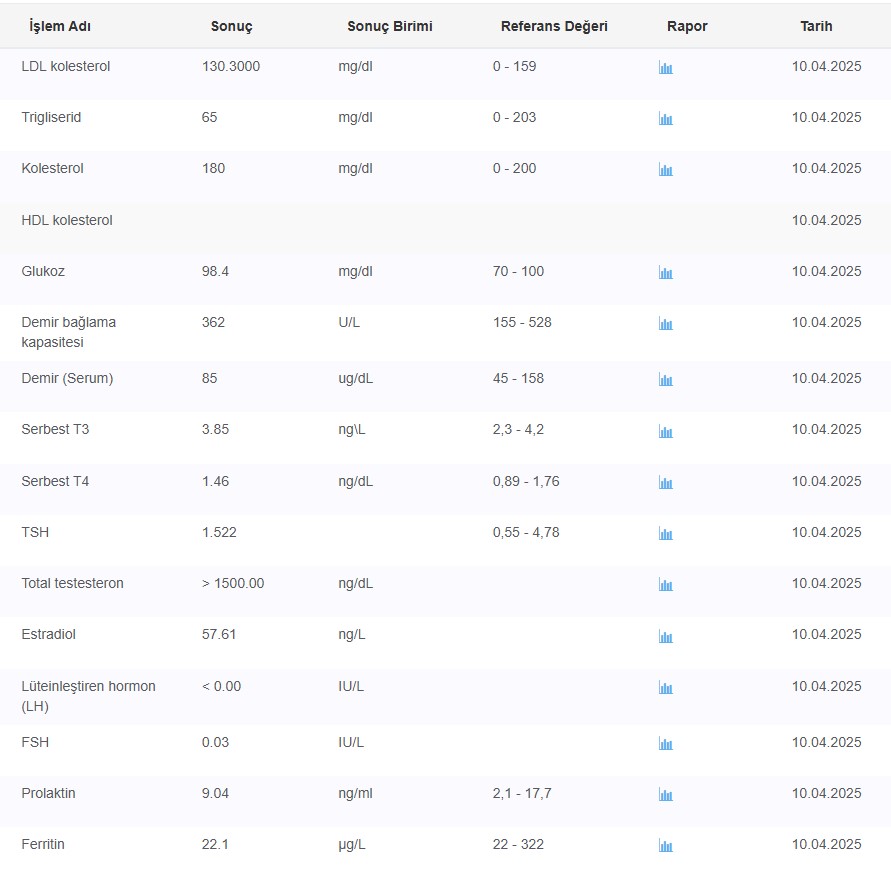The width and height of the screenshot is (891, 869).
Task: Click the result value > 1500.00
Action: coord(233,583)
